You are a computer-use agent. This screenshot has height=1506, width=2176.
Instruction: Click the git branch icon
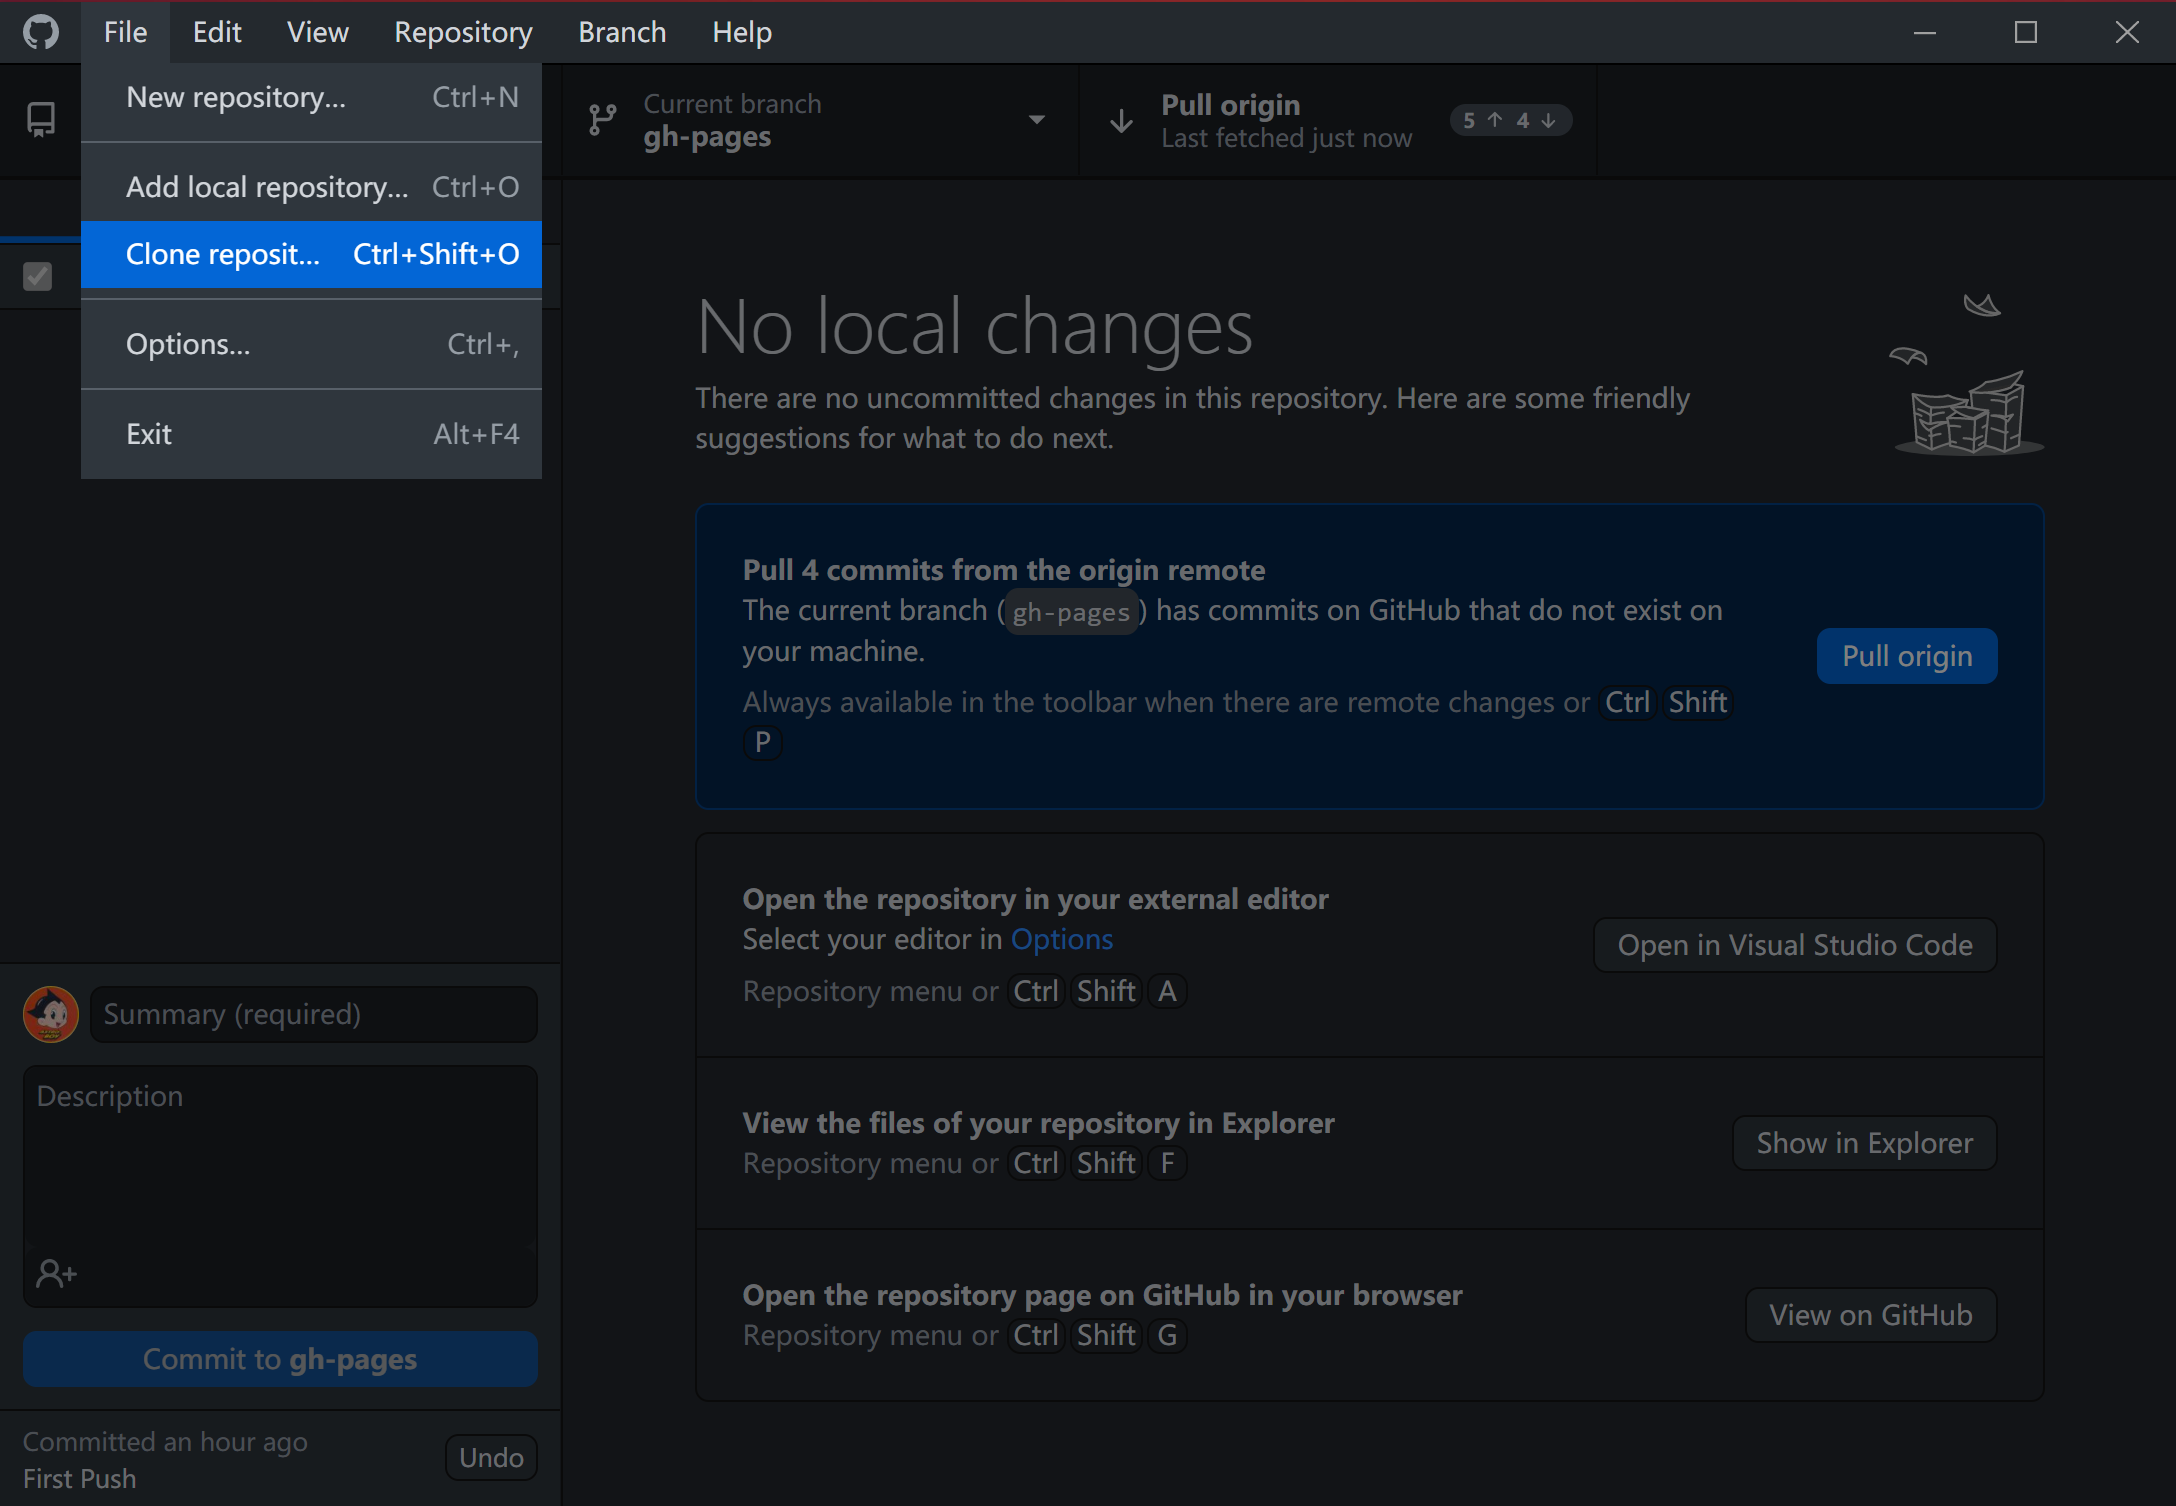603,120
